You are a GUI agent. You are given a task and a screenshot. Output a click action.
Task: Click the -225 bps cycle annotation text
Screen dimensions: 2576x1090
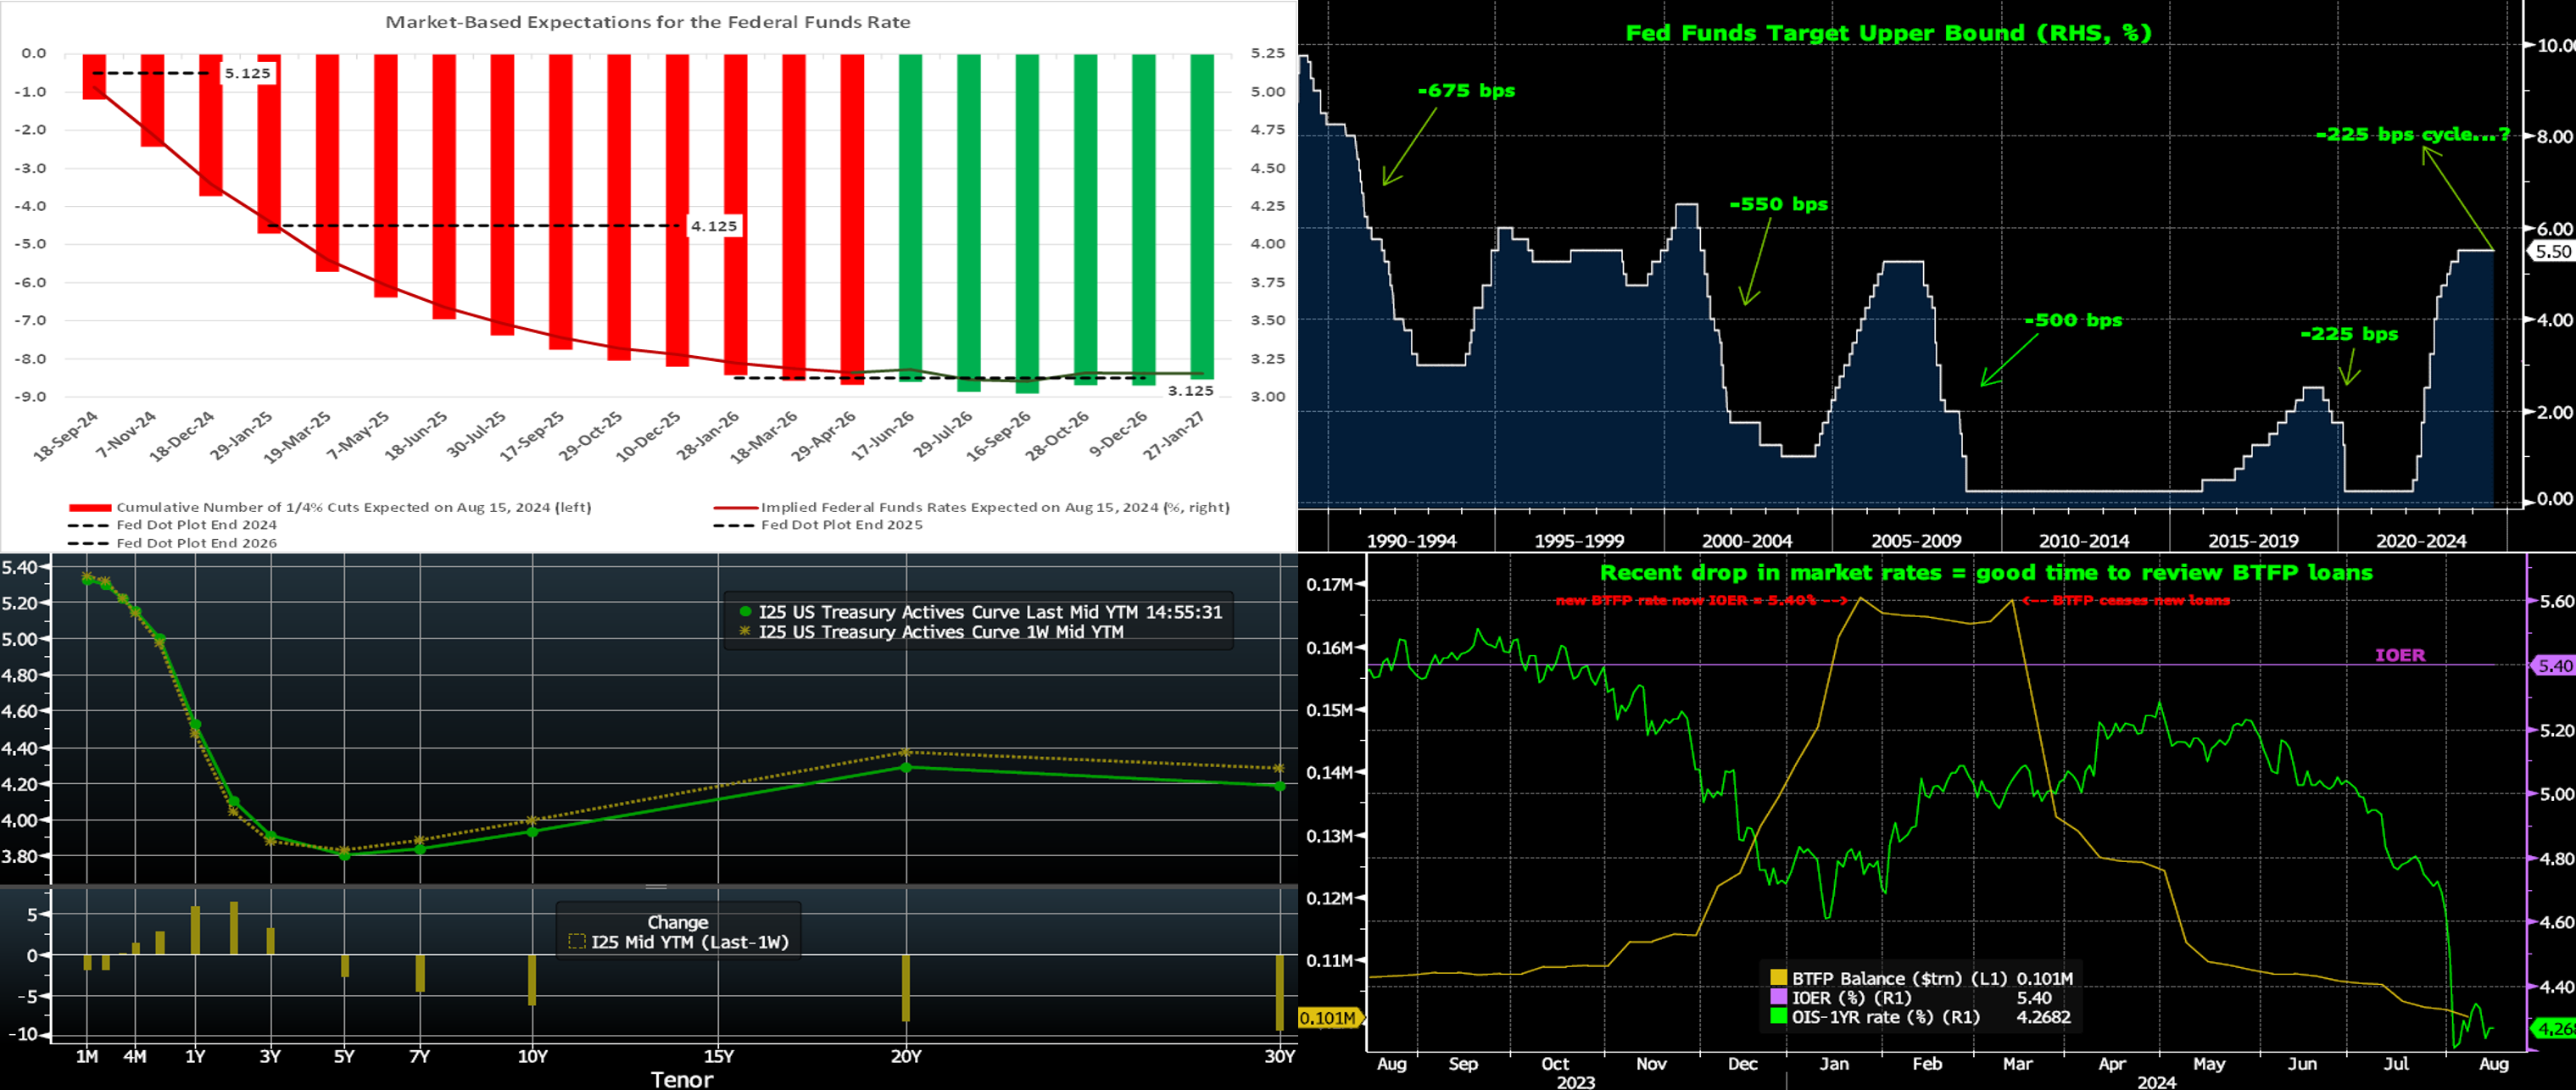pyautogui.click(x=2412, y=134)
